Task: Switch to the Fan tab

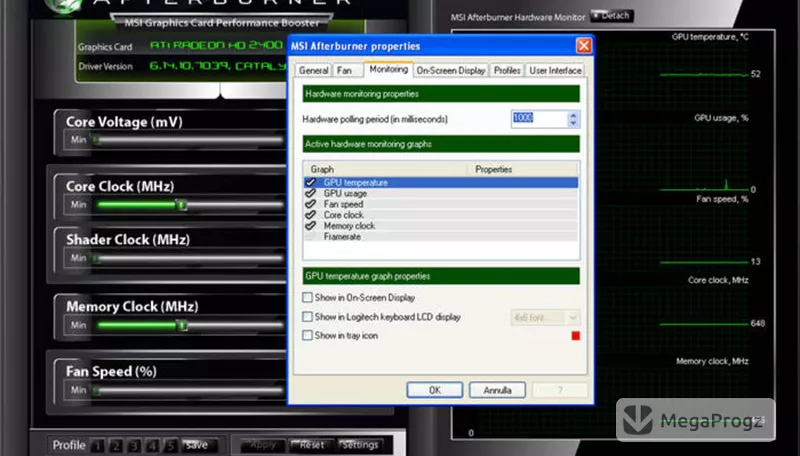Action: tap(344, 70)
